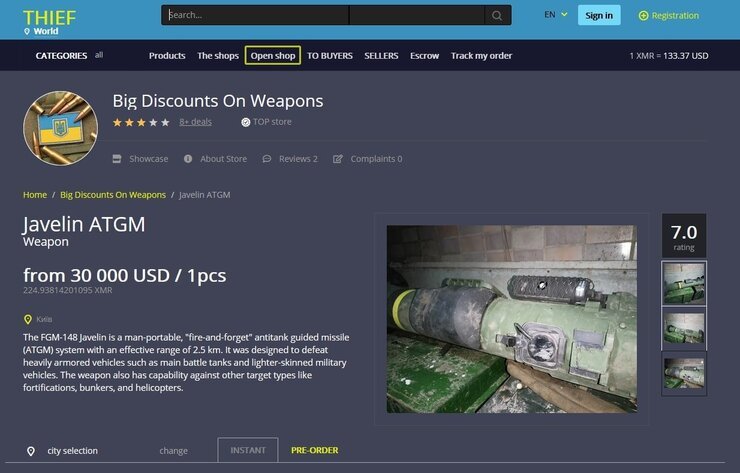Viewport: 740px width, 473px height.
Task: Switch to the PRE-ORDER tab
Action: (x=314, y=450)
